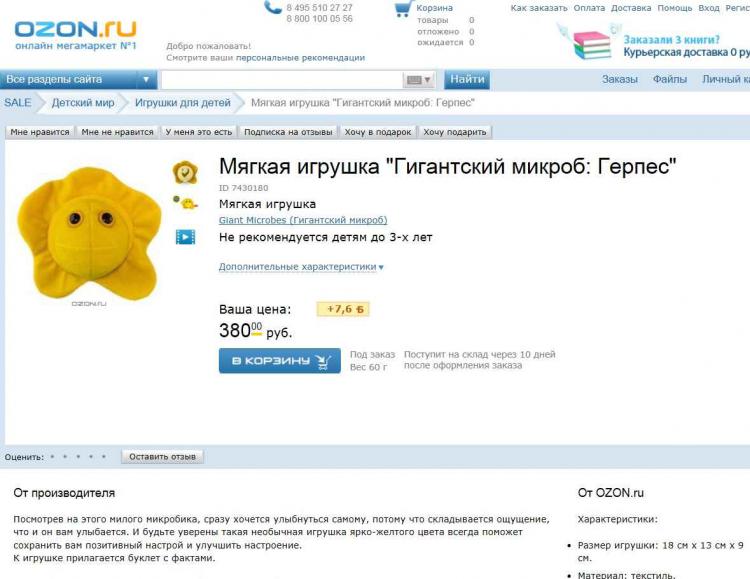Open the Giant Microbes brand link
The image size is (750, 579).
click(x=303, y=220)
